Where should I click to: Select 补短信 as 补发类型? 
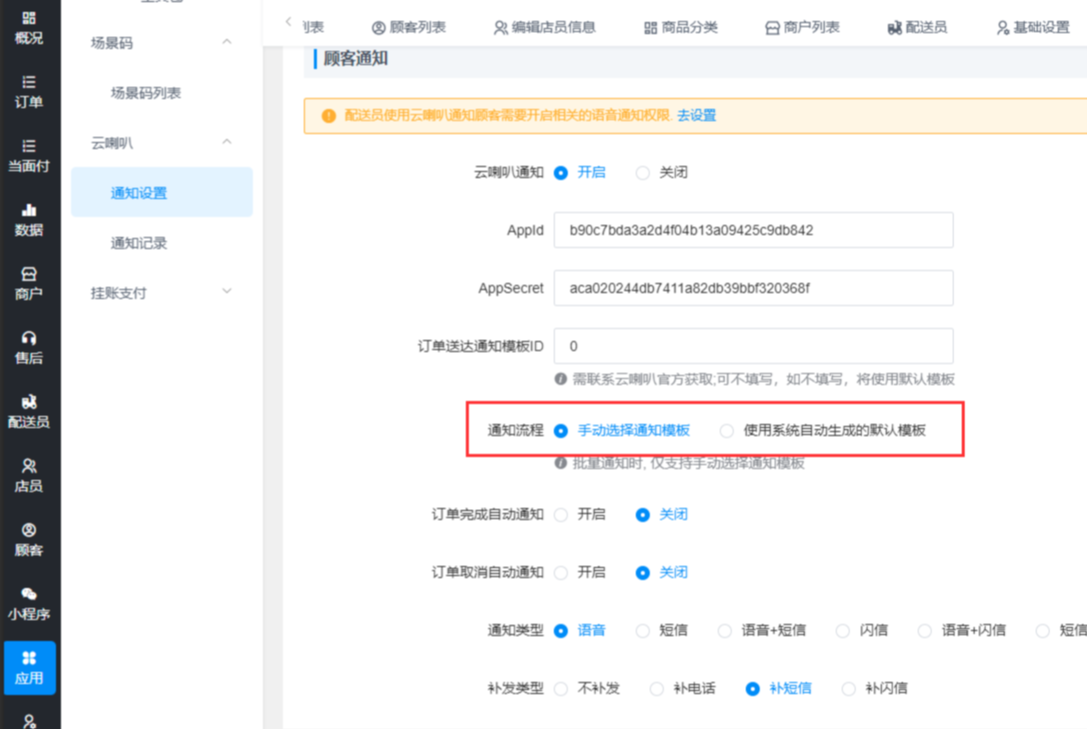tap(752, 688)
